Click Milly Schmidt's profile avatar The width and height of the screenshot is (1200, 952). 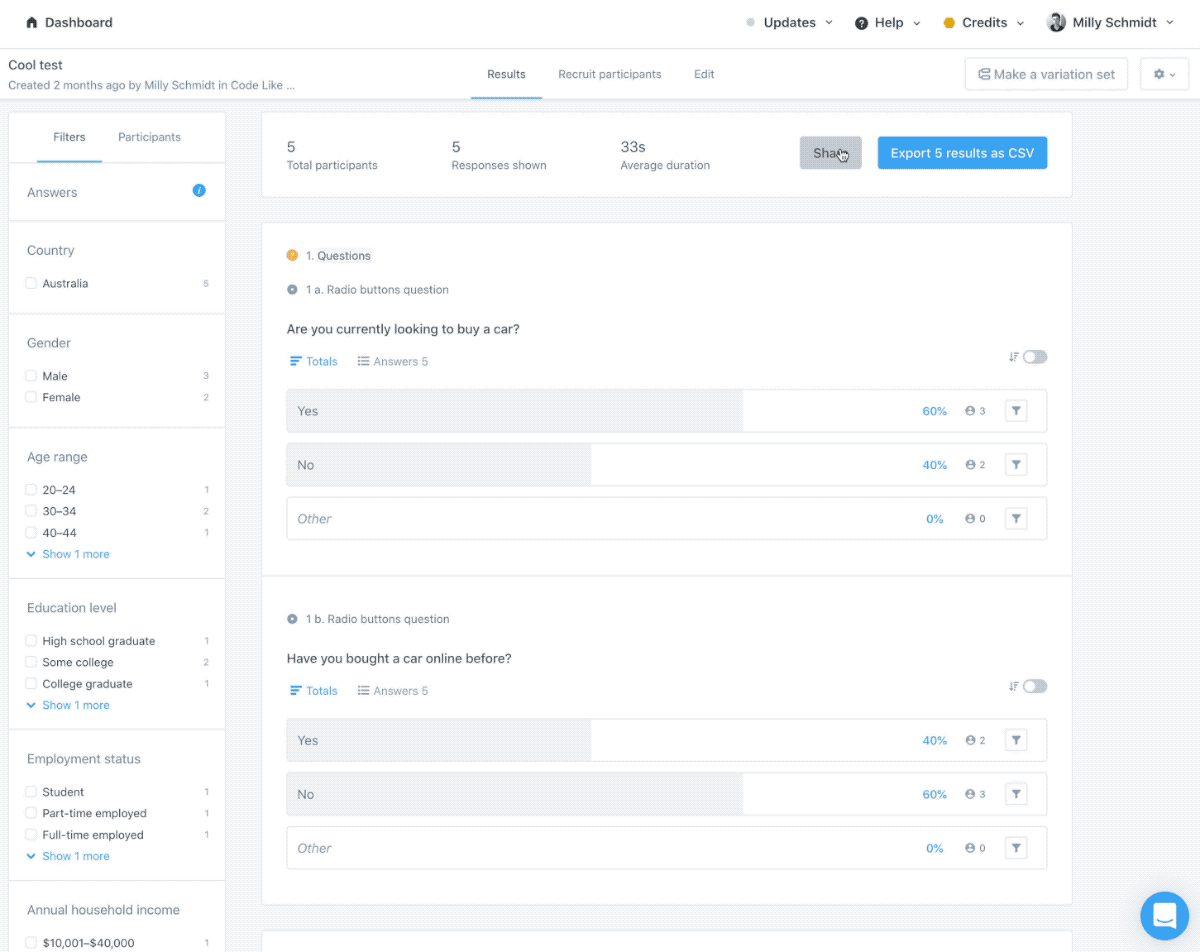point(1056,22)
